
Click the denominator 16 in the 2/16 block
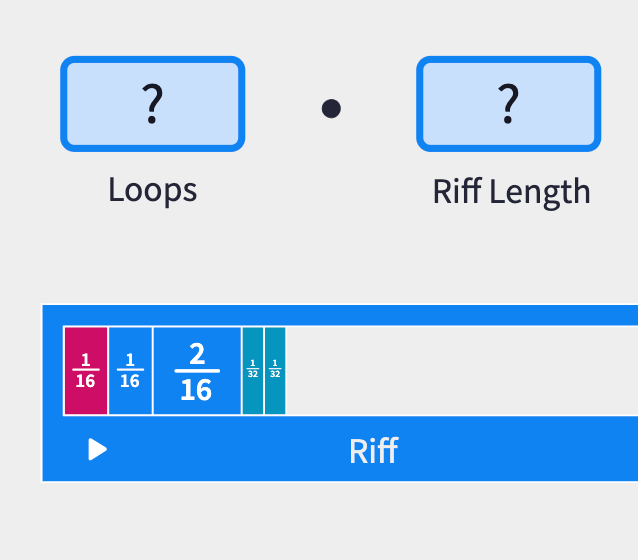coord(197,389)
